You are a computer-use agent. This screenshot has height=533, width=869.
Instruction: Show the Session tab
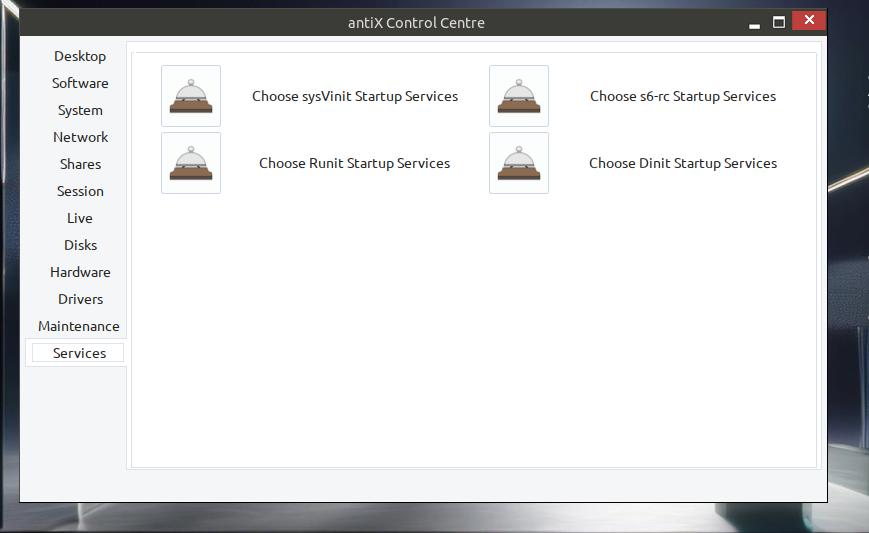80,191
